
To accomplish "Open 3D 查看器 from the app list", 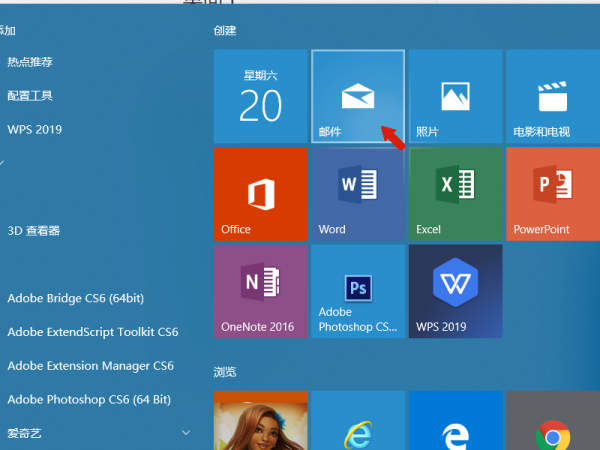I will point(34,230).
